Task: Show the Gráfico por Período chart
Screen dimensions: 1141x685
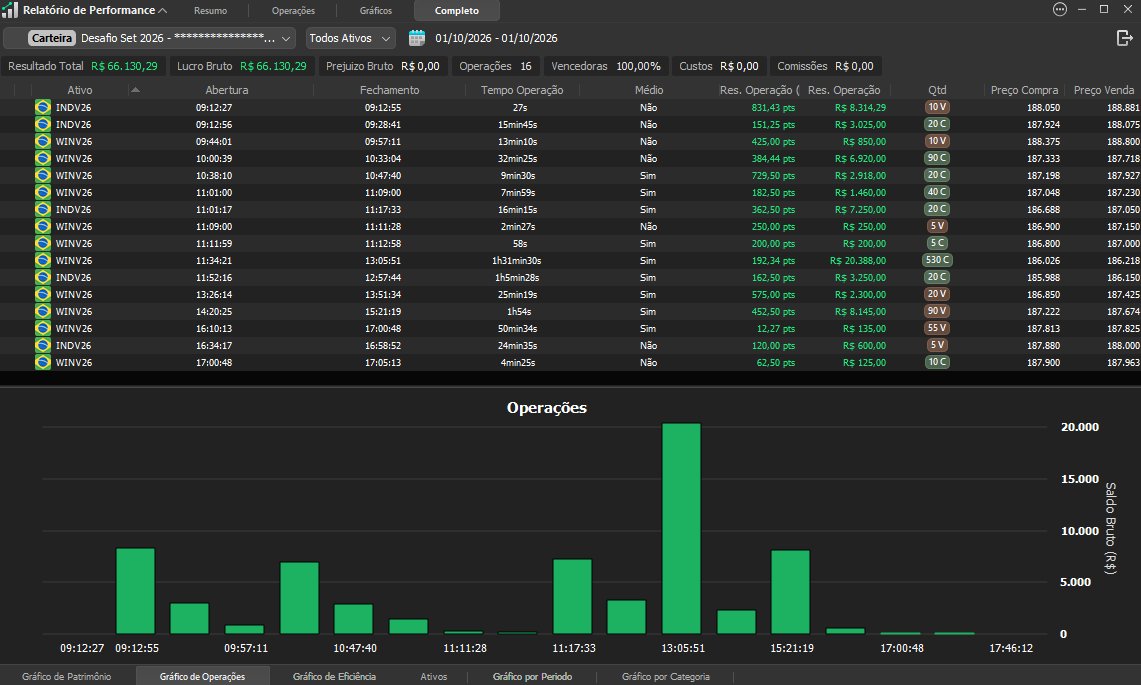Action: (533, 676)
